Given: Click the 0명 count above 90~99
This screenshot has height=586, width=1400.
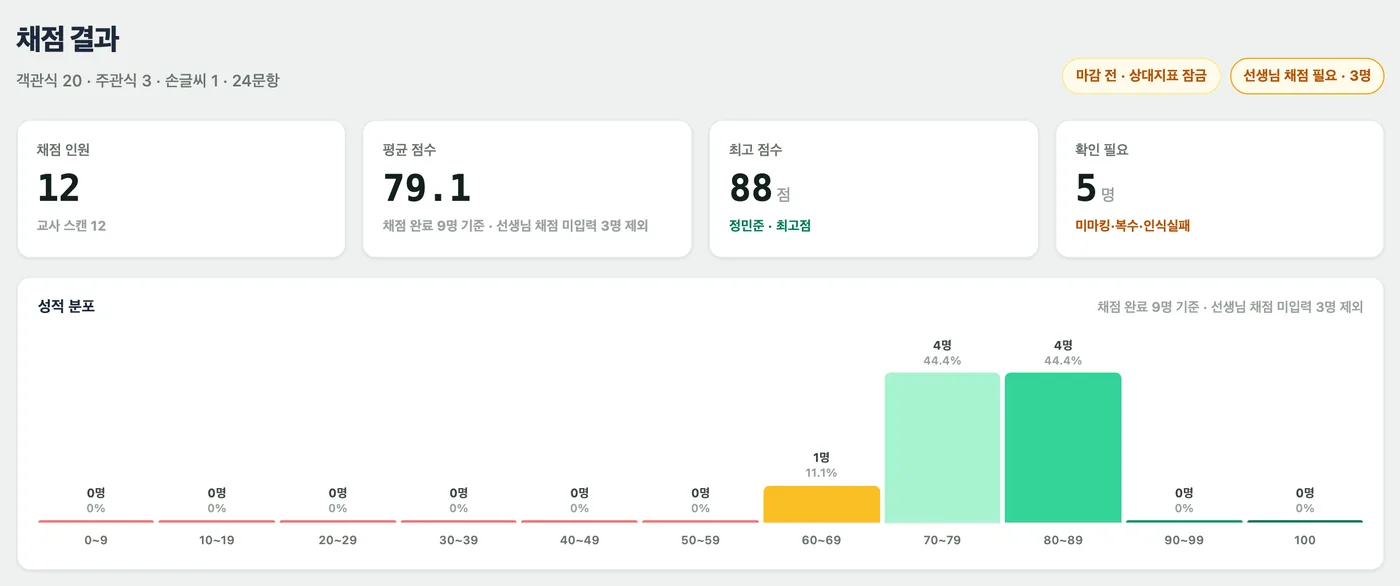Looking at the screenshot, I should [x=1184, y=493].
